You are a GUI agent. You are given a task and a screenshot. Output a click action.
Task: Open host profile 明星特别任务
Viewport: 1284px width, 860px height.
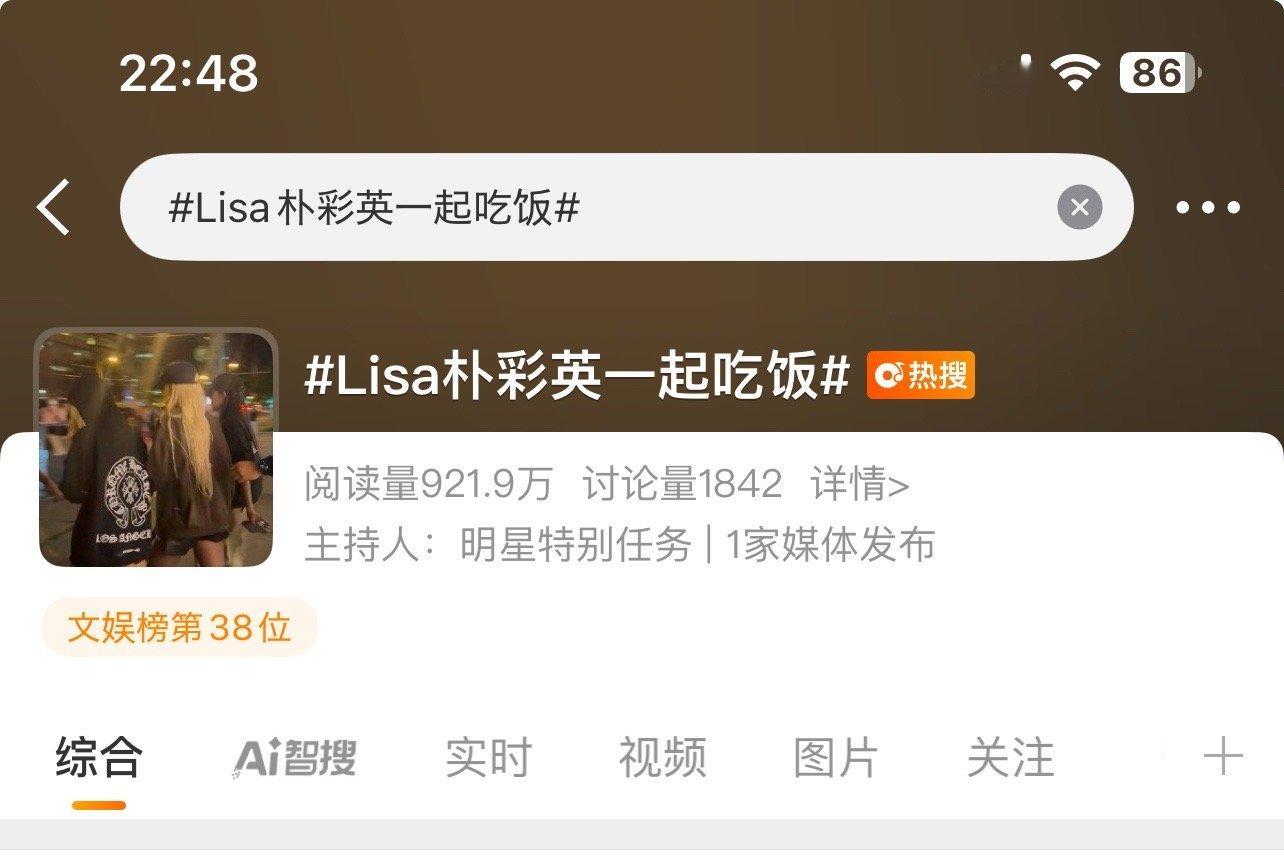click(x=576, y=546)
